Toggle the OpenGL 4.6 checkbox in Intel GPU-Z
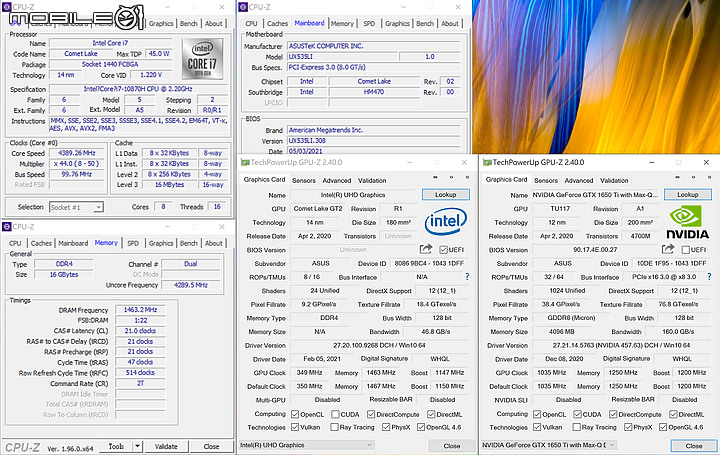Screen dimensions: 720x455 tap(421, 427)
